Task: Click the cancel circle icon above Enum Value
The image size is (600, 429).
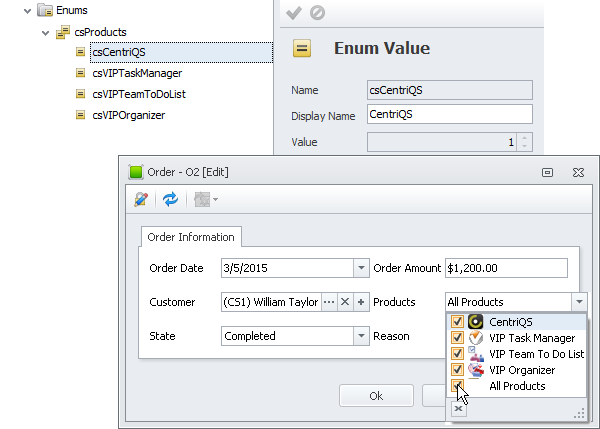Action: pyautogui.click(x=317, y=13)
